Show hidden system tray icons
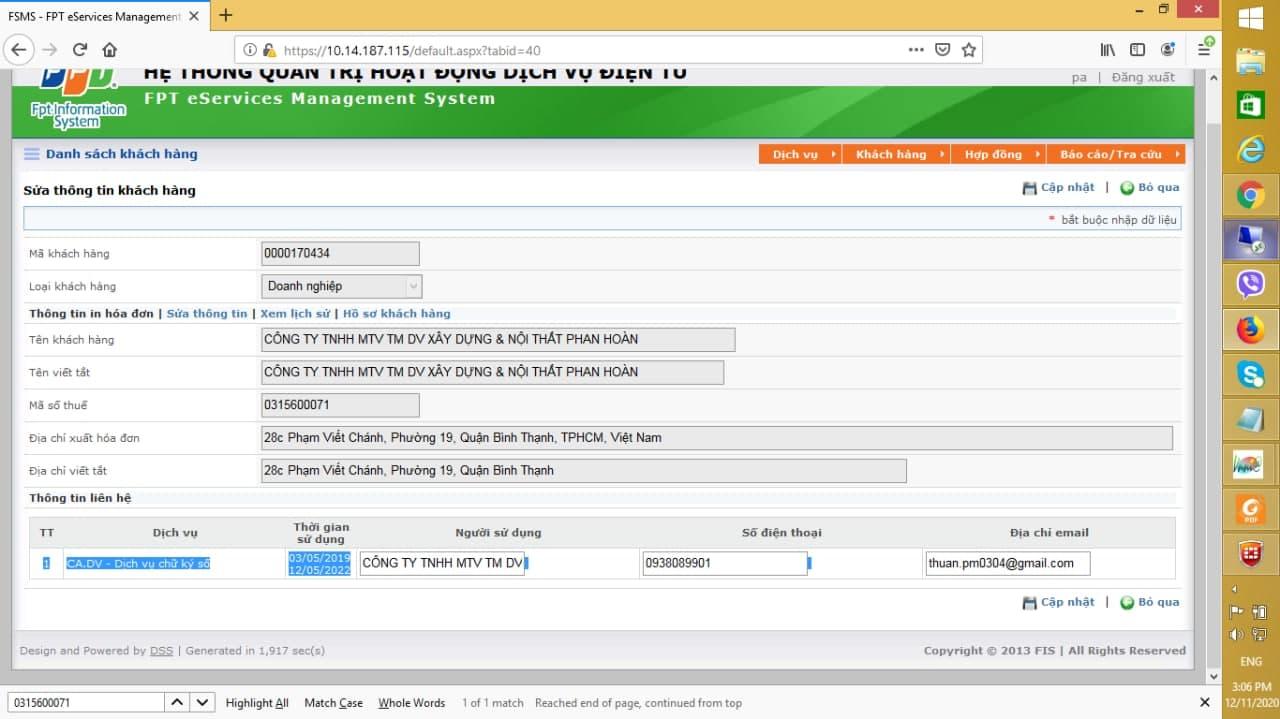The width and height of the screenshot is (1280, 719). pos(1233,589)
